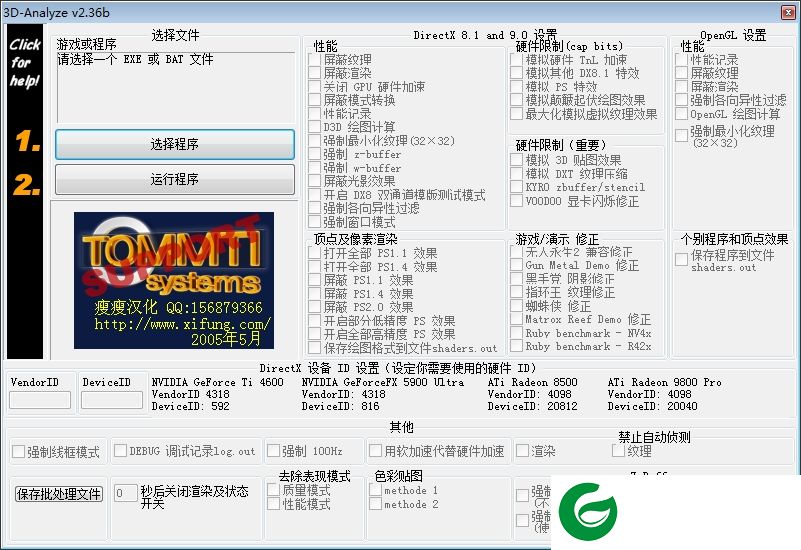Check 模拟 DXT 纹理压缩
This screenshot has width=801, height=550.
(x=516, y=174)
